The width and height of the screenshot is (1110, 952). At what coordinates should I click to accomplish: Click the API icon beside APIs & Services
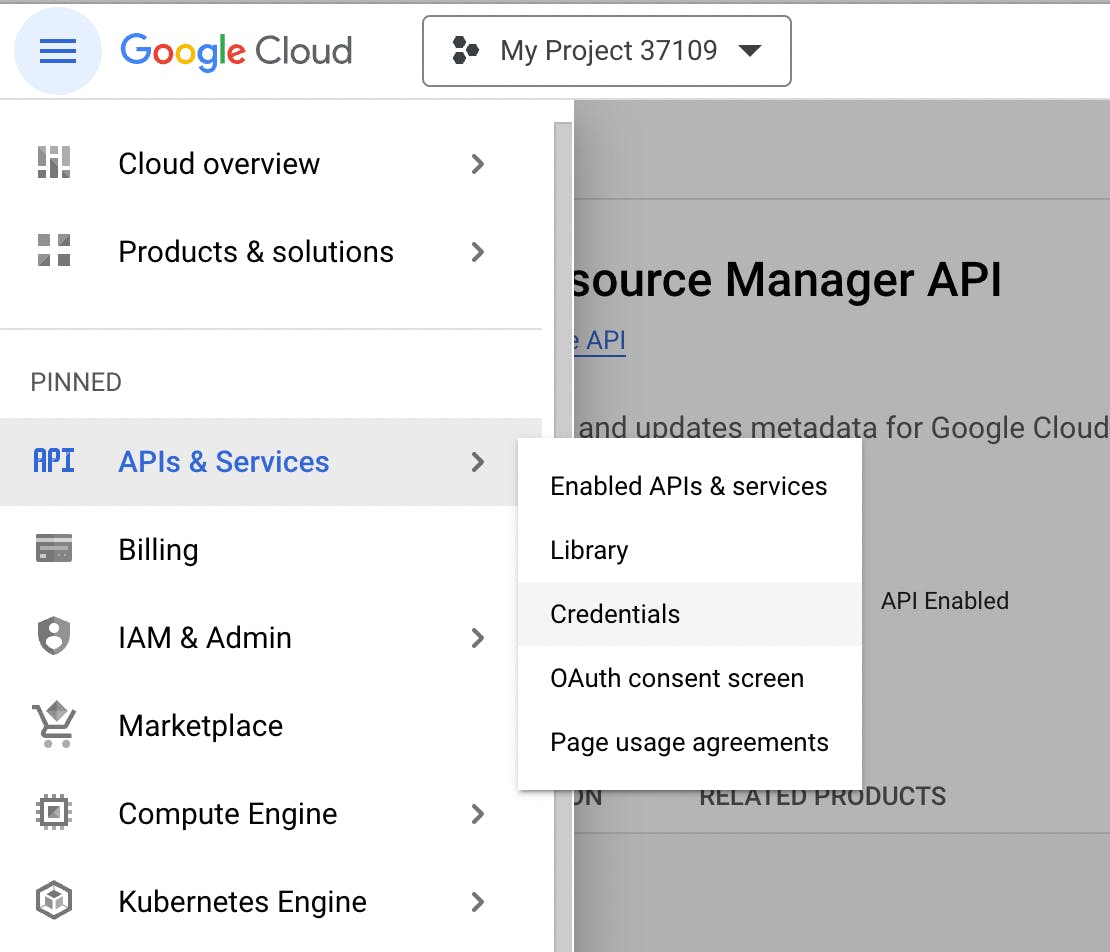[54, 461]
